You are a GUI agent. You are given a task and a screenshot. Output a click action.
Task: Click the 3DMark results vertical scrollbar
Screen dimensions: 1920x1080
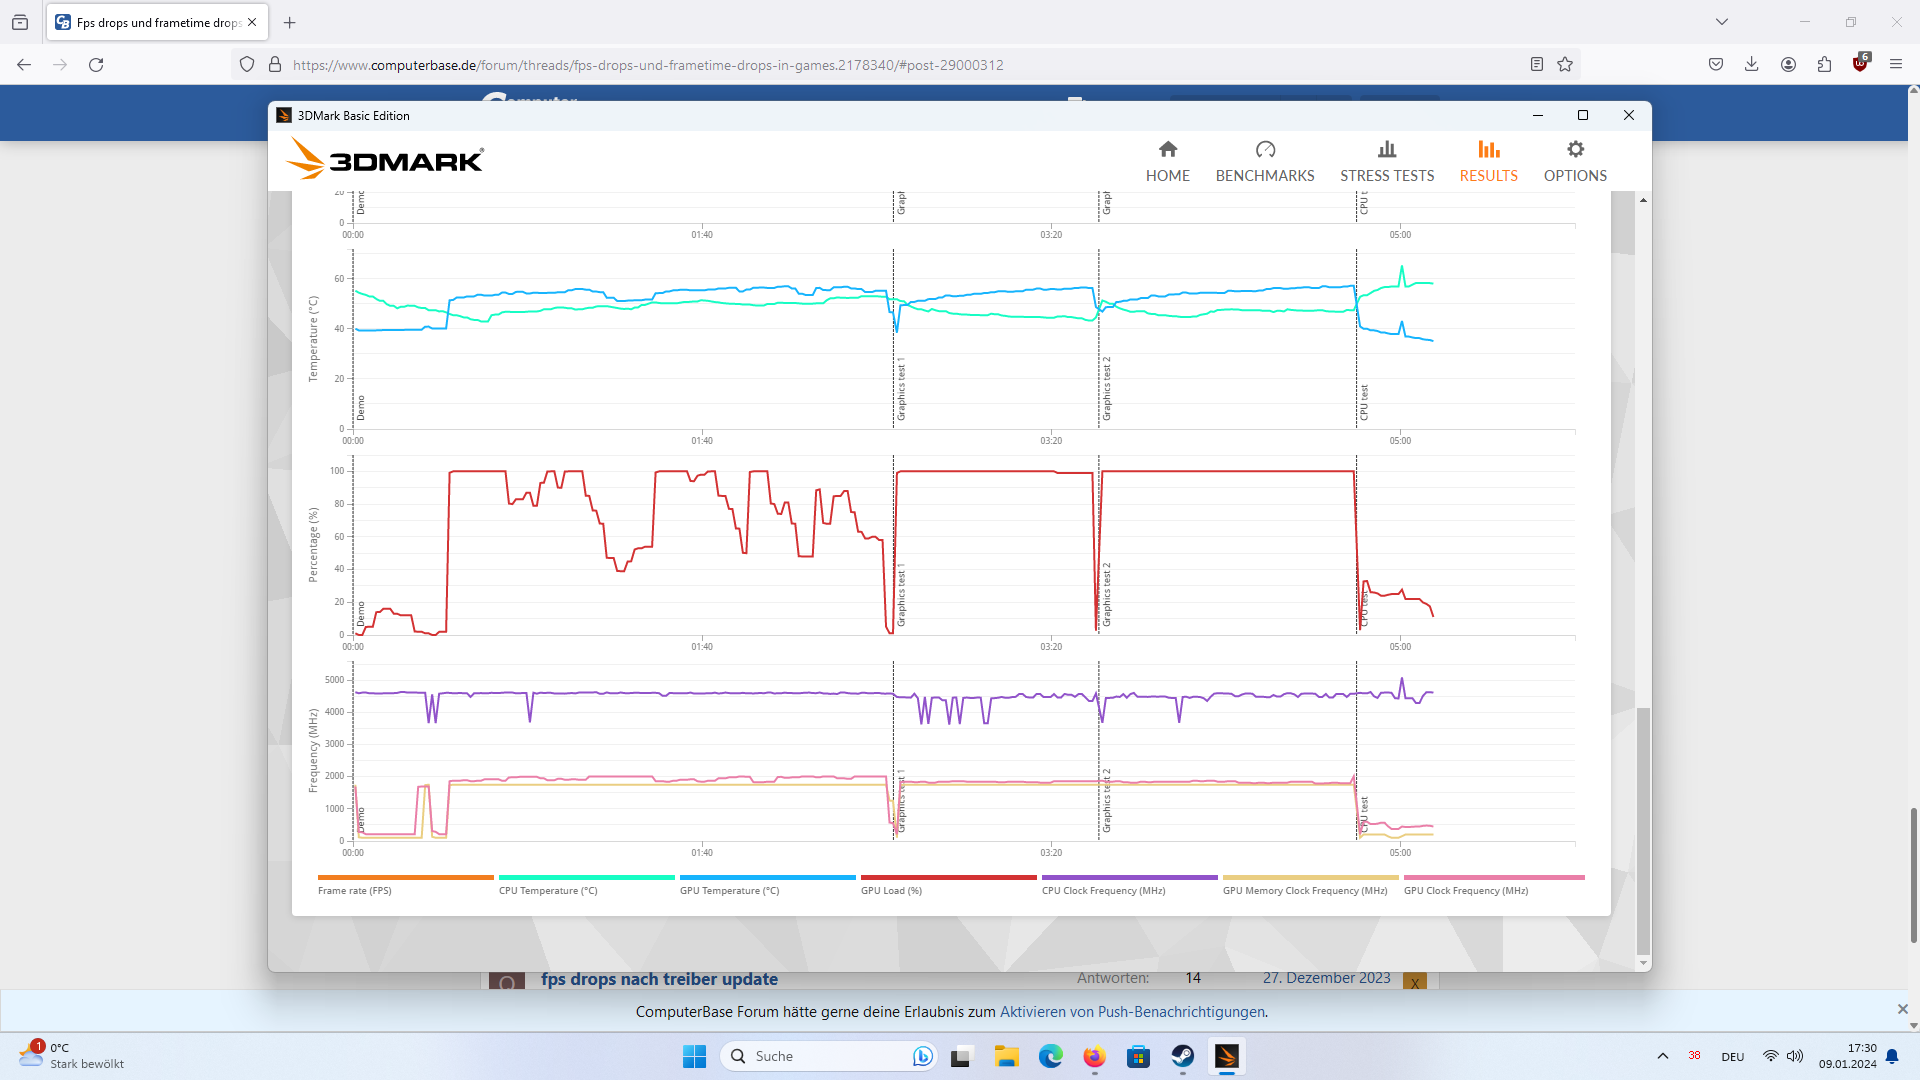coord(1643,830)
